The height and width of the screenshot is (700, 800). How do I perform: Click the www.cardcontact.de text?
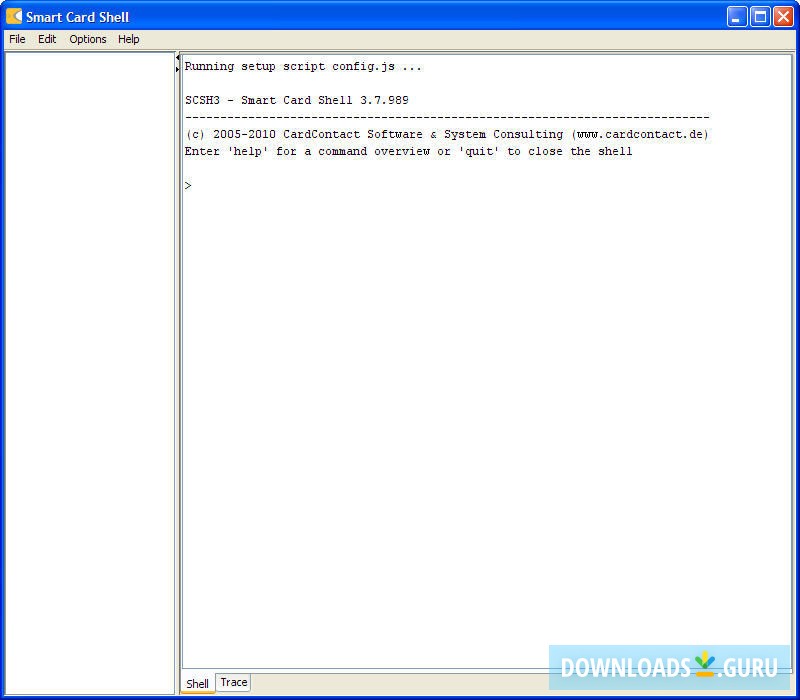[640, 134]
